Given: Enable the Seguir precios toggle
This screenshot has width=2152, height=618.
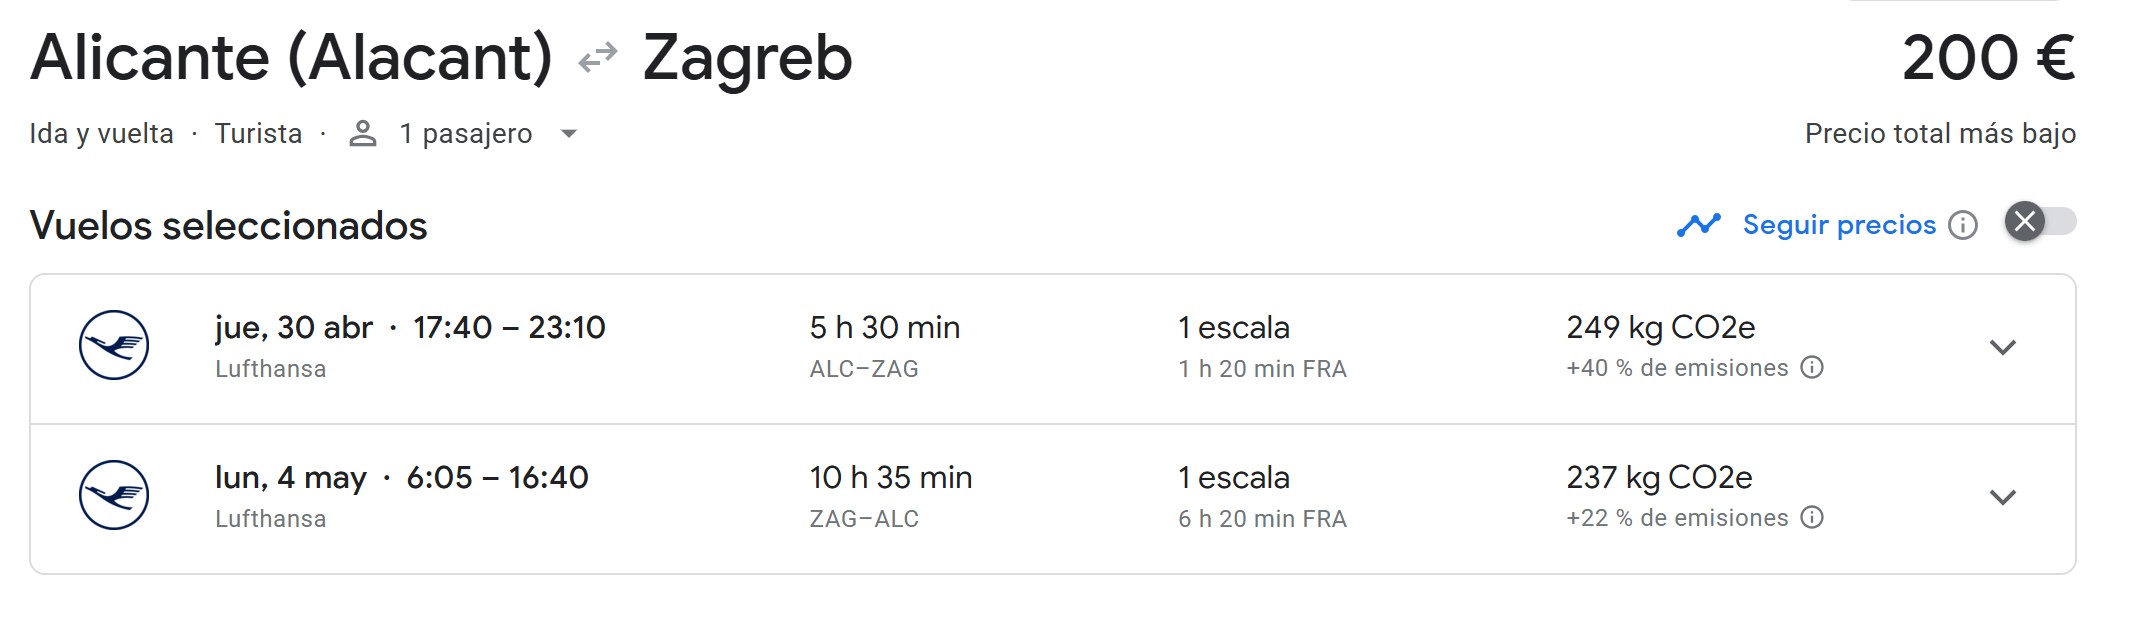Looking at the screenshot, I should (x=2040, y=222).
